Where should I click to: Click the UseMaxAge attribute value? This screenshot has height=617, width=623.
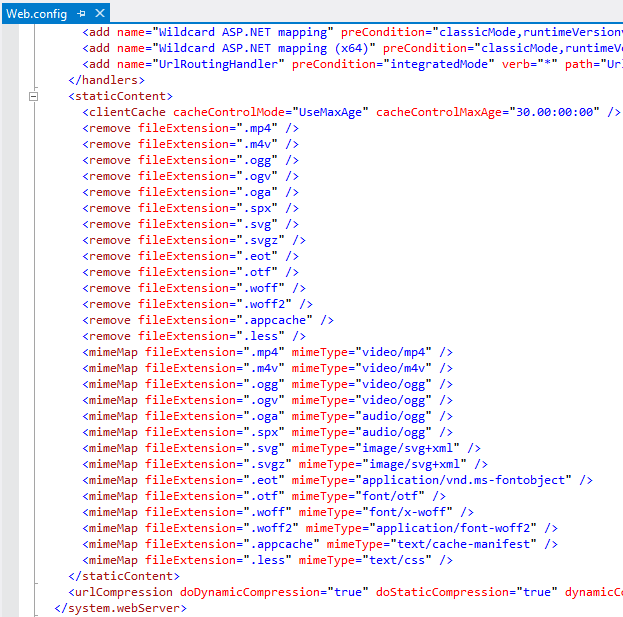(325, 112)
